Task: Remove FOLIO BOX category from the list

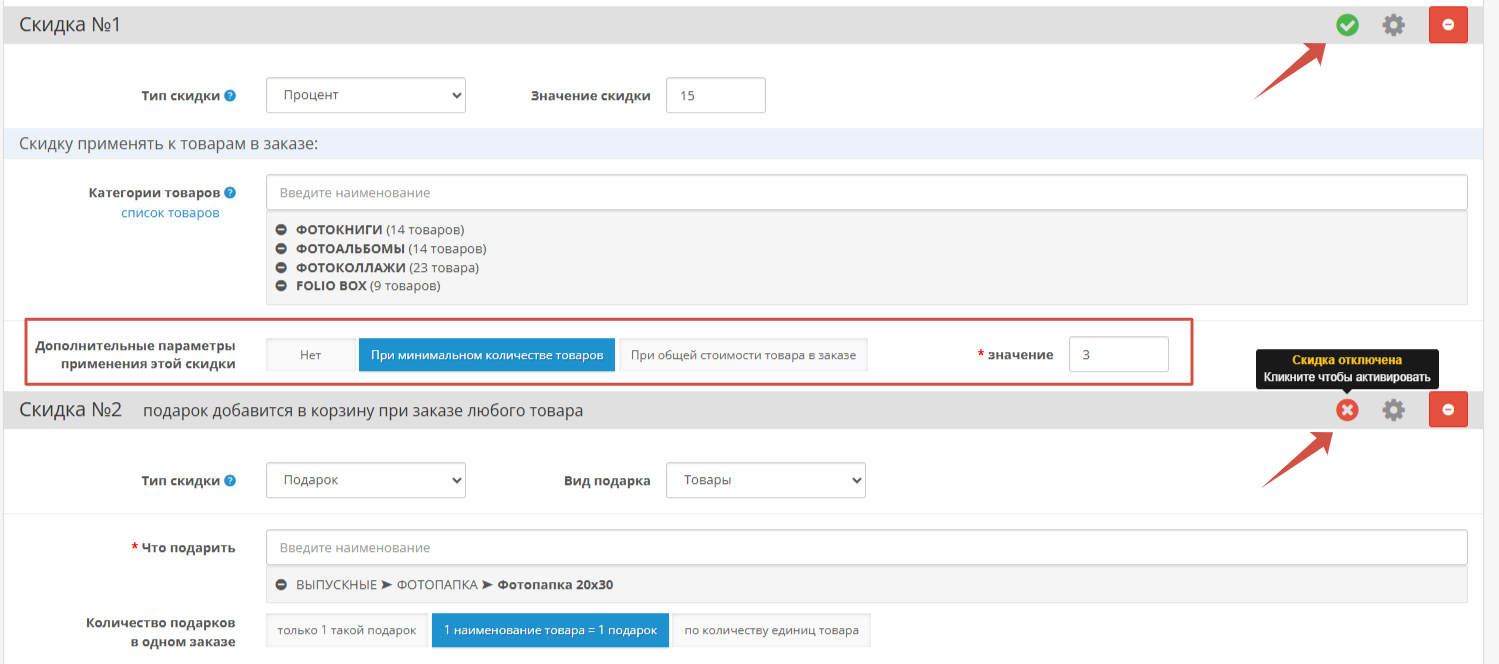Action: pos(282,286)
